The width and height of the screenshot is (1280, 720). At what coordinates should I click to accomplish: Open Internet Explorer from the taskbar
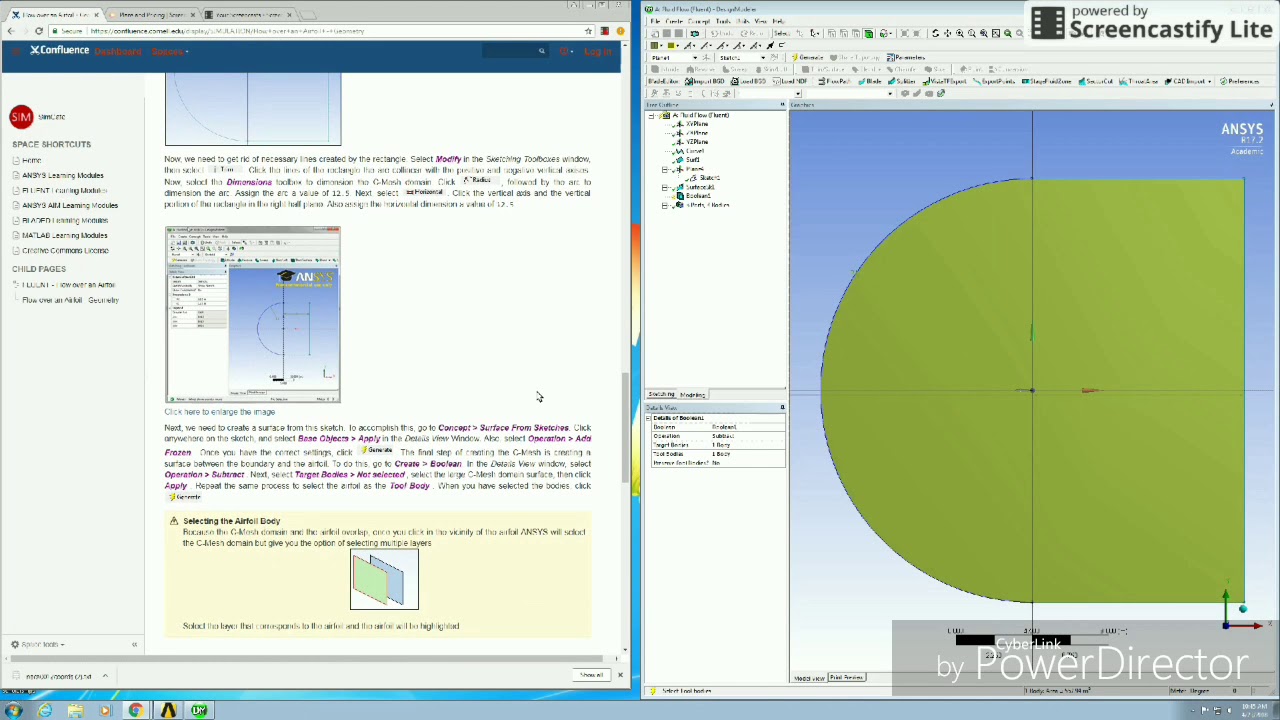coord(45,711)
